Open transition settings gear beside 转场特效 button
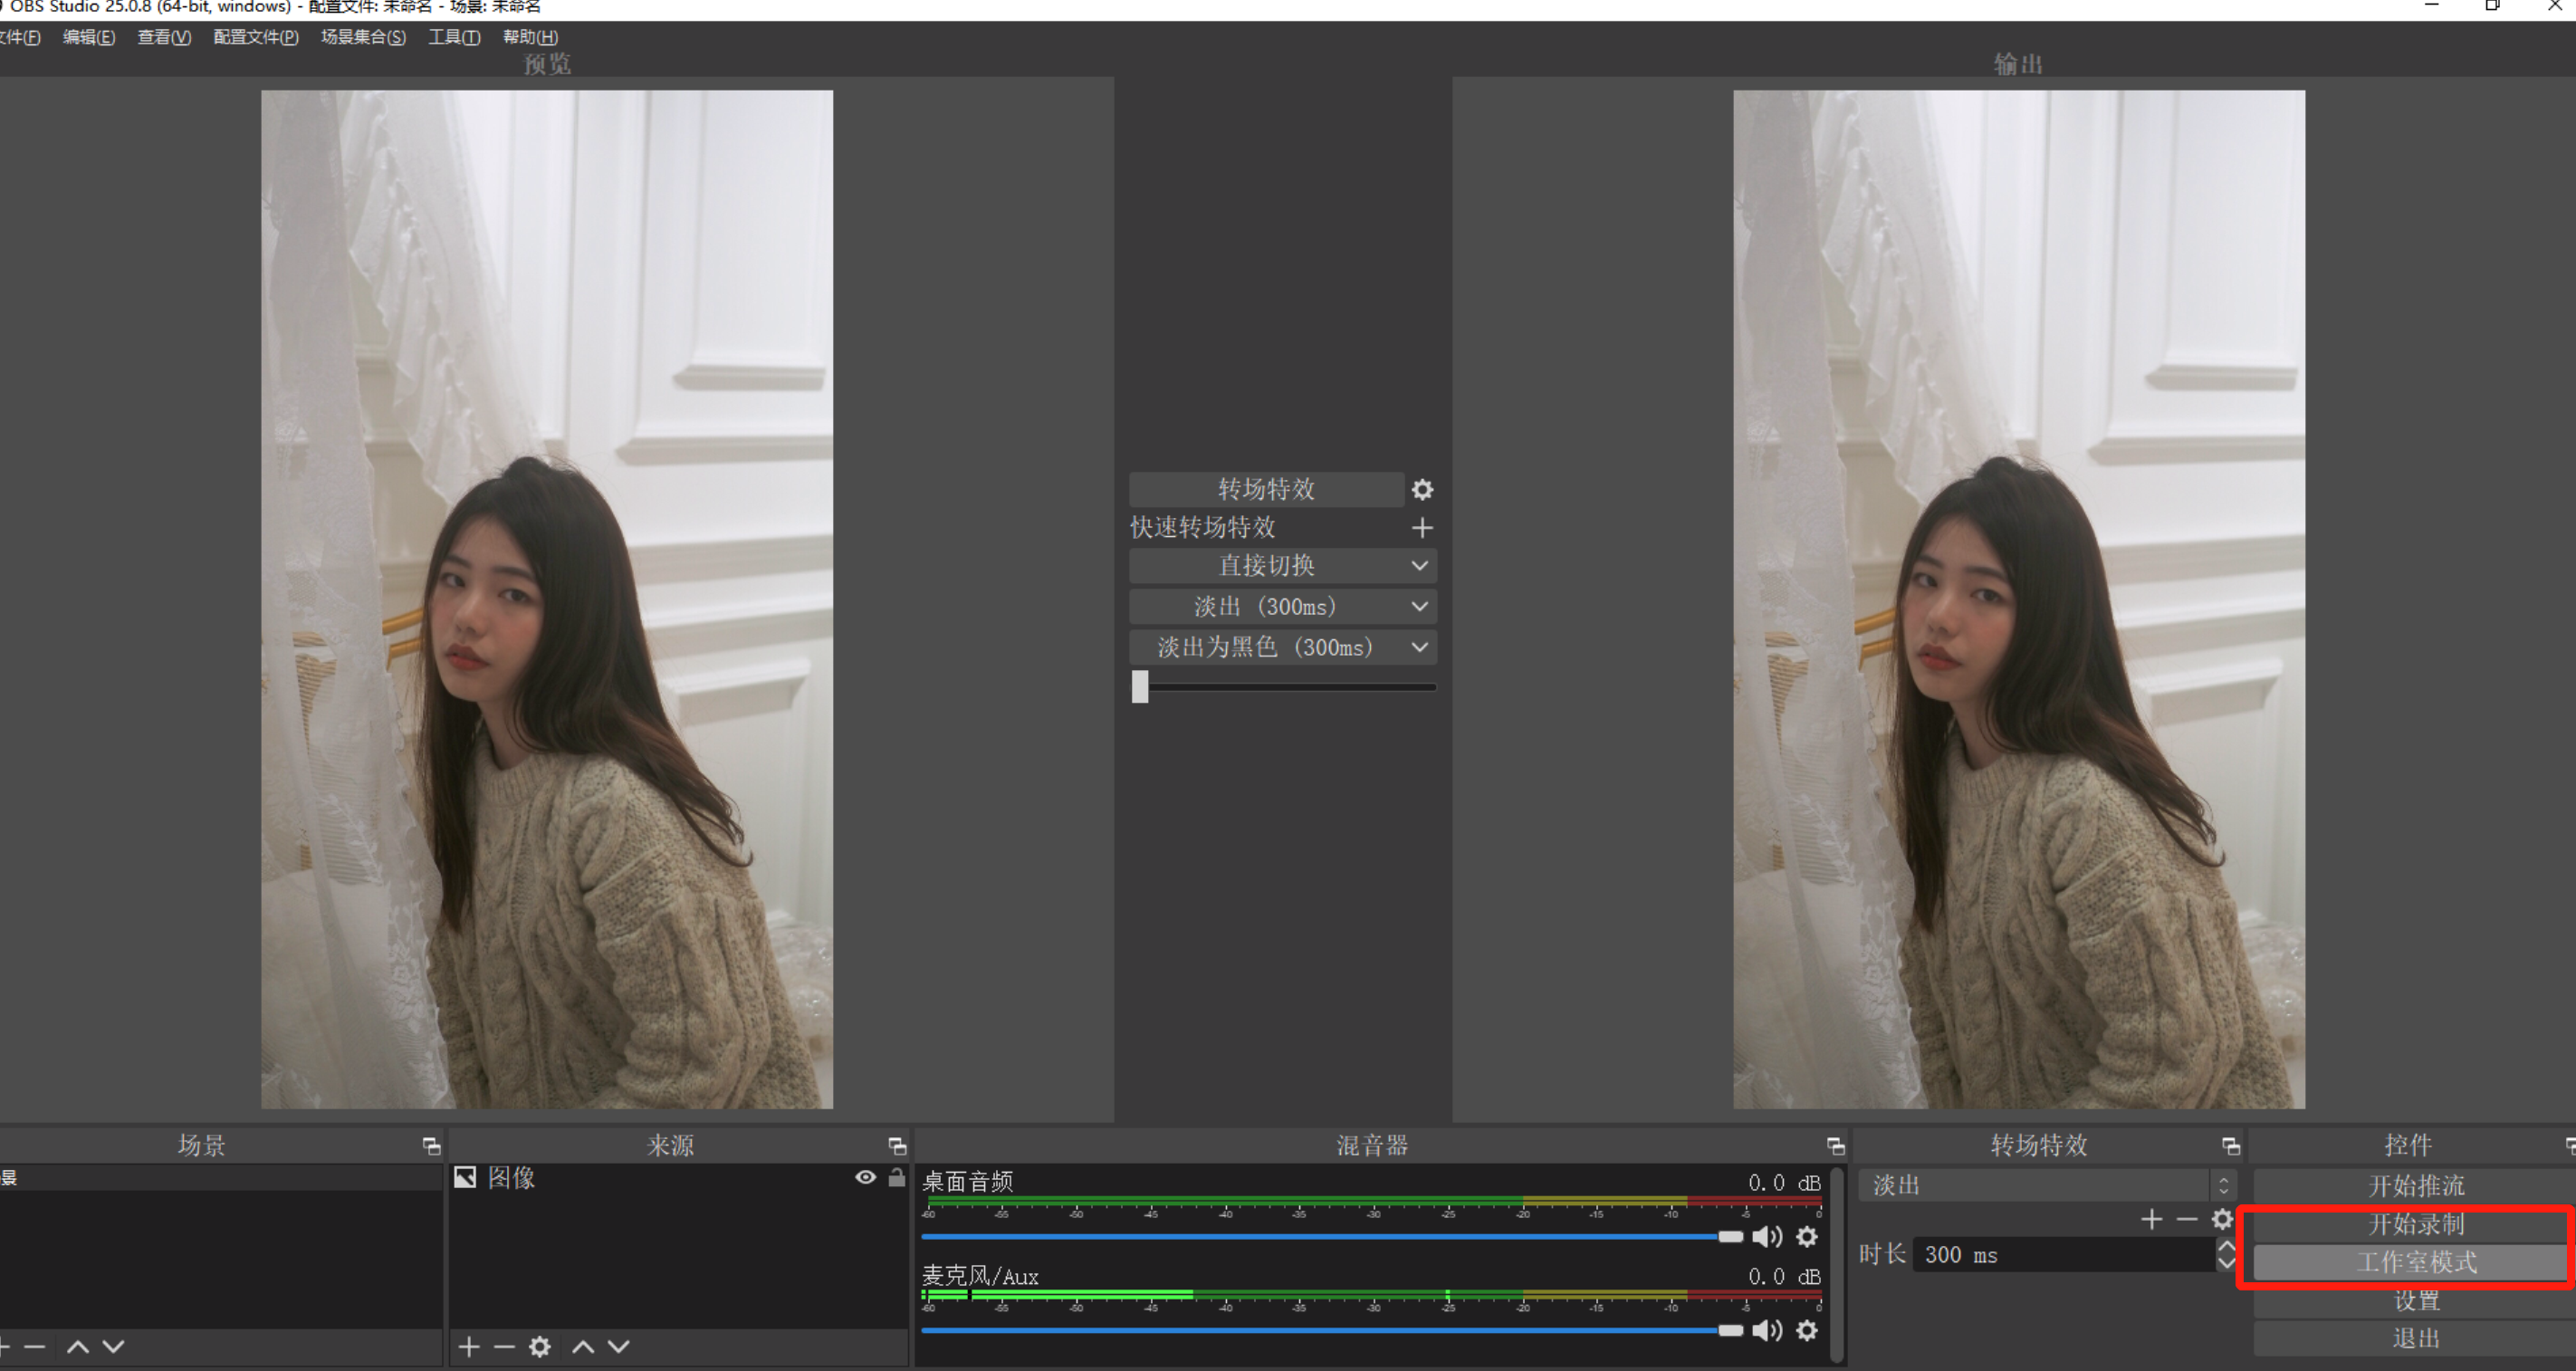This screenshot has width=2576, height=1371. (1422, 490)
